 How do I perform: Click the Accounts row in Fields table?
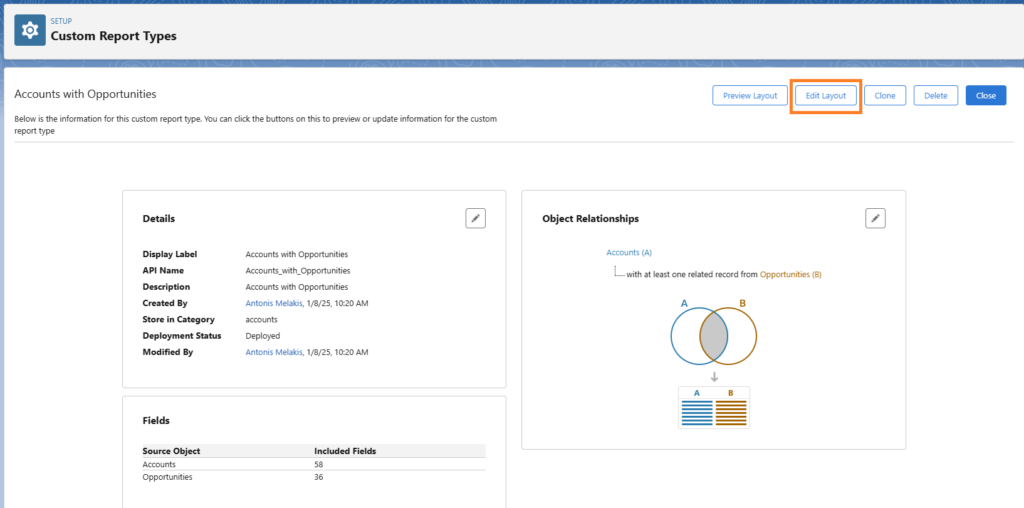pyautogui.click(x=313, y=464)
